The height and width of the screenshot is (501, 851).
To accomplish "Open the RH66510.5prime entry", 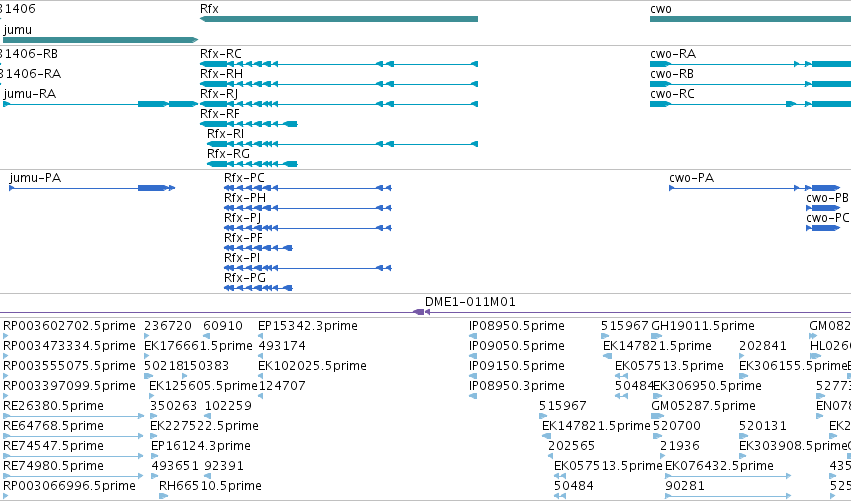I will [x=210, y=486].
